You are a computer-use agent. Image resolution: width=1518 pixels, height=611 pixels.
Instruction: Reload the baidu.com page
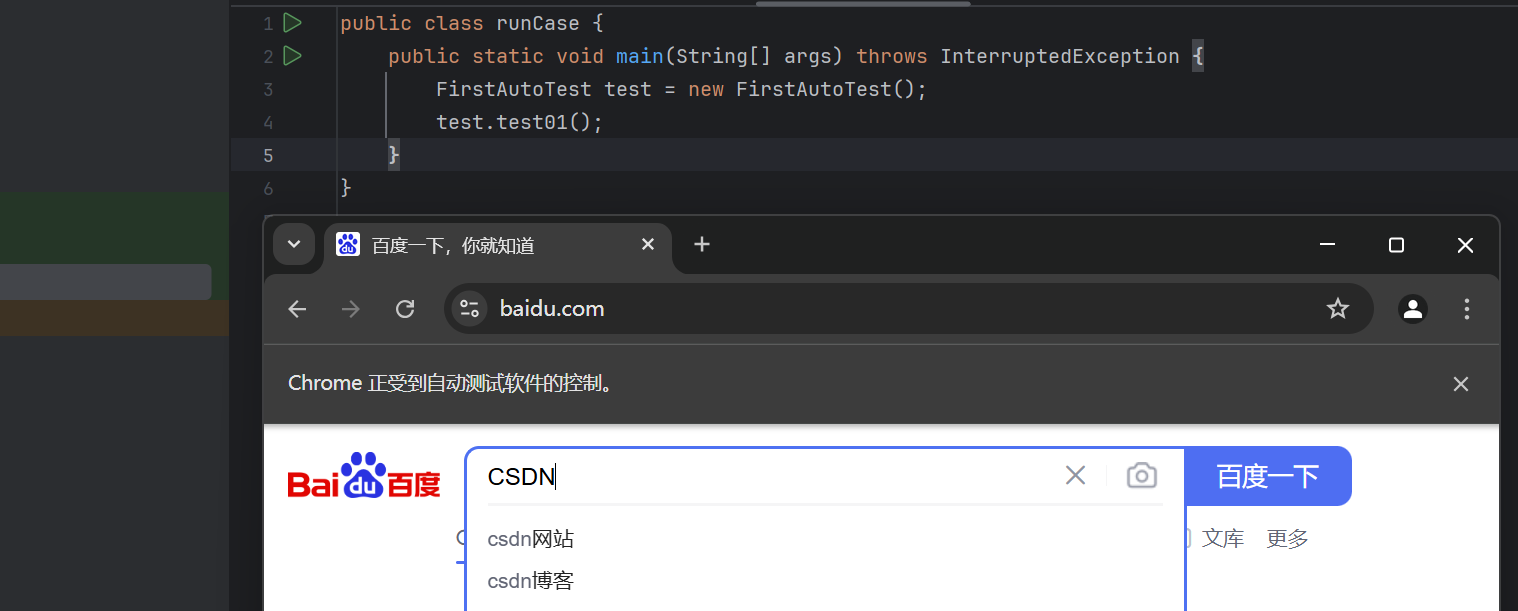pos(405,309)
